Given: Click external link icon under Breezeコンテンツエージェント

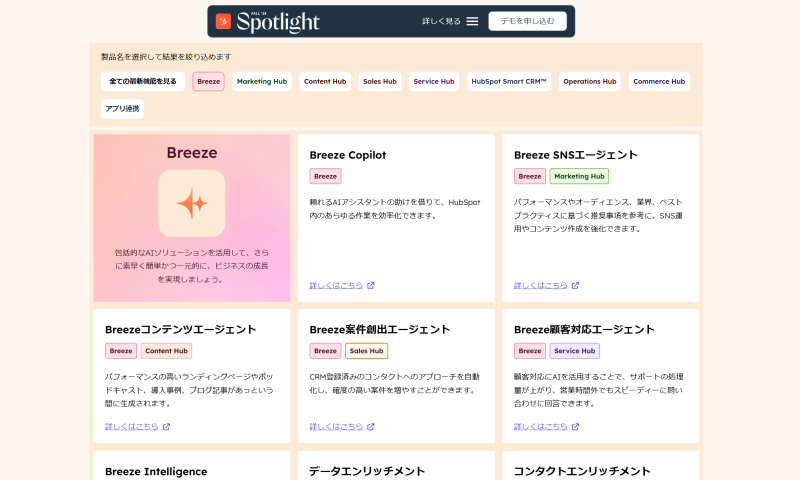Looking at the screenshot, I should [166, 426].
